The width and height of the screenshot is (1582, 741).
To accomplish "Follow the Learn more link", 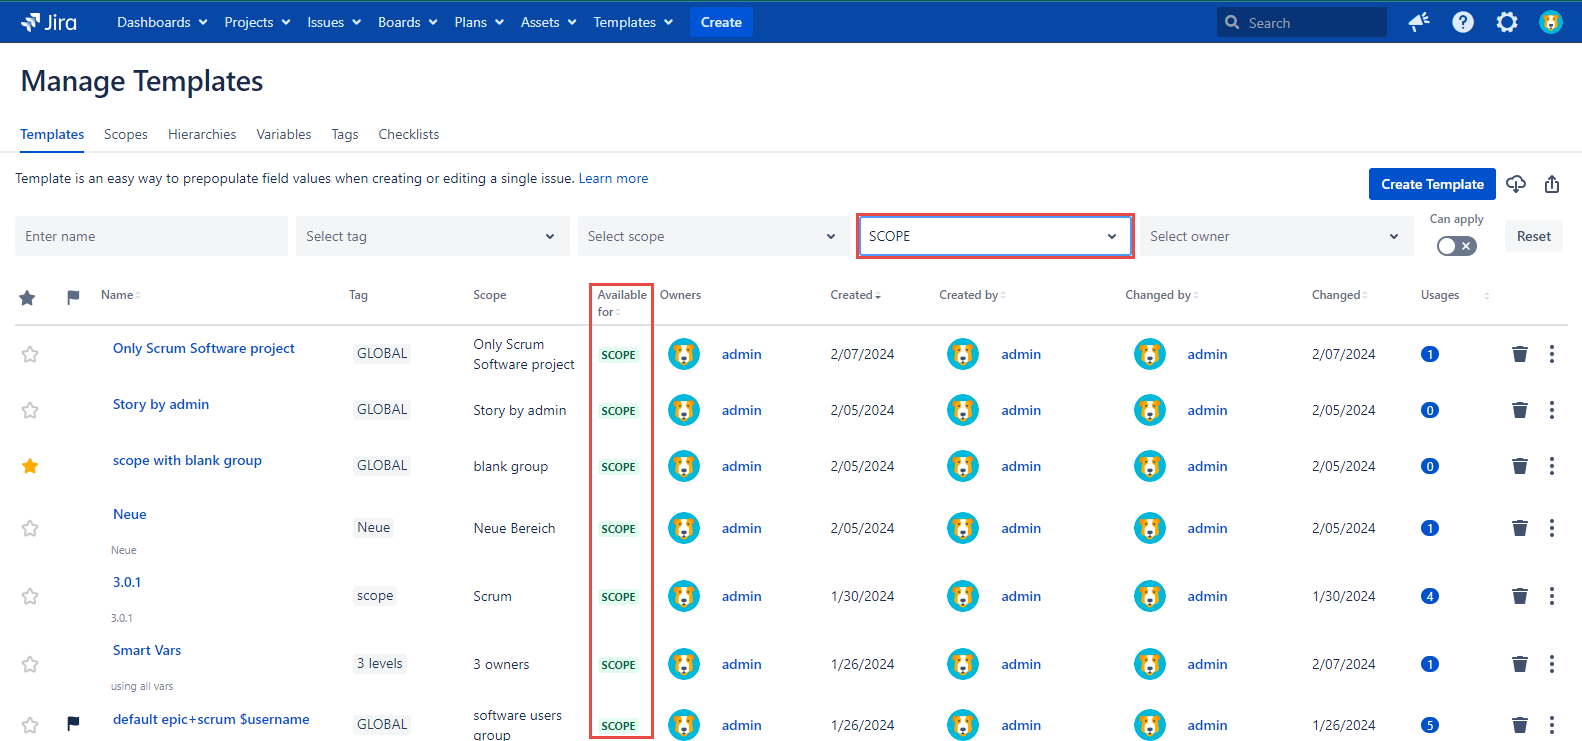I will 613,178.
